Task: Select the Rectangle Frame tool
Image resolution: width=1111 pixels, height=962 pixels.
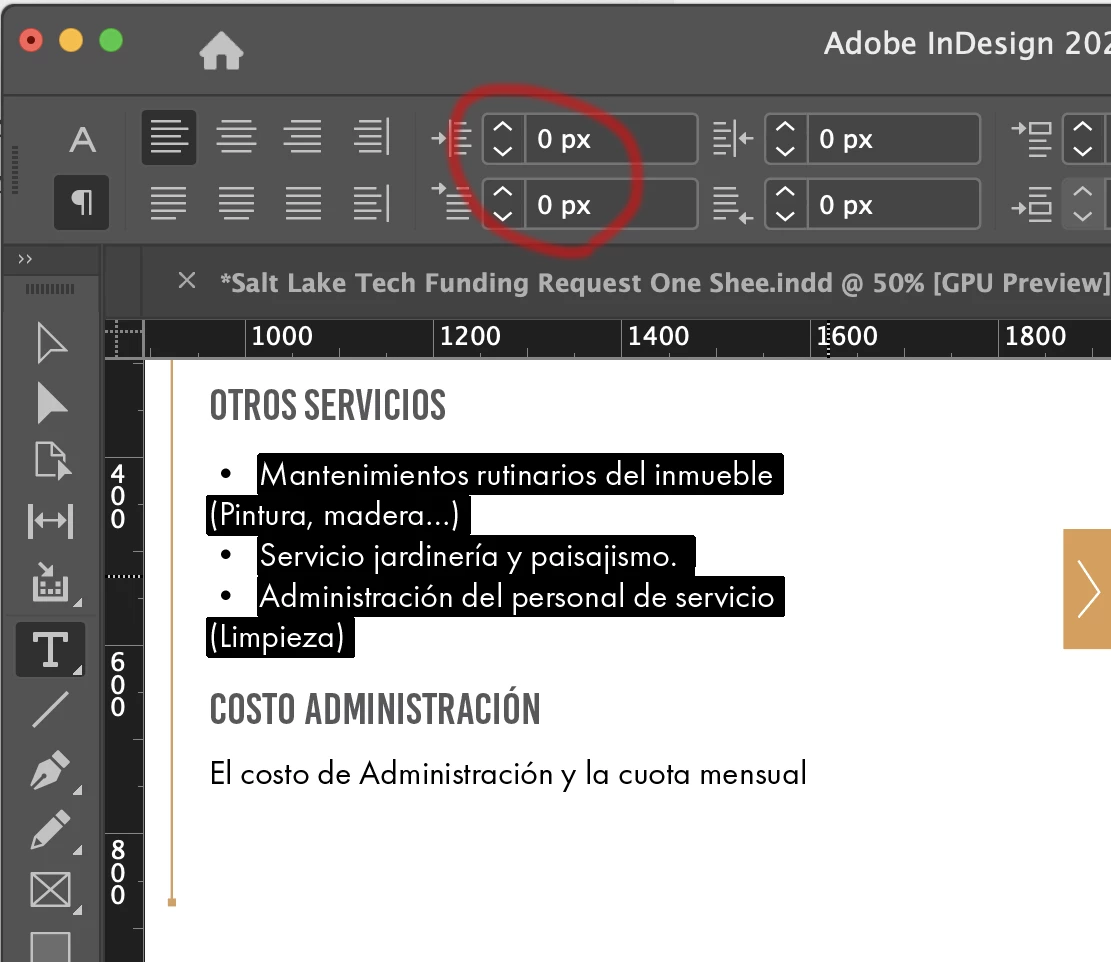Action: (51, 890)
